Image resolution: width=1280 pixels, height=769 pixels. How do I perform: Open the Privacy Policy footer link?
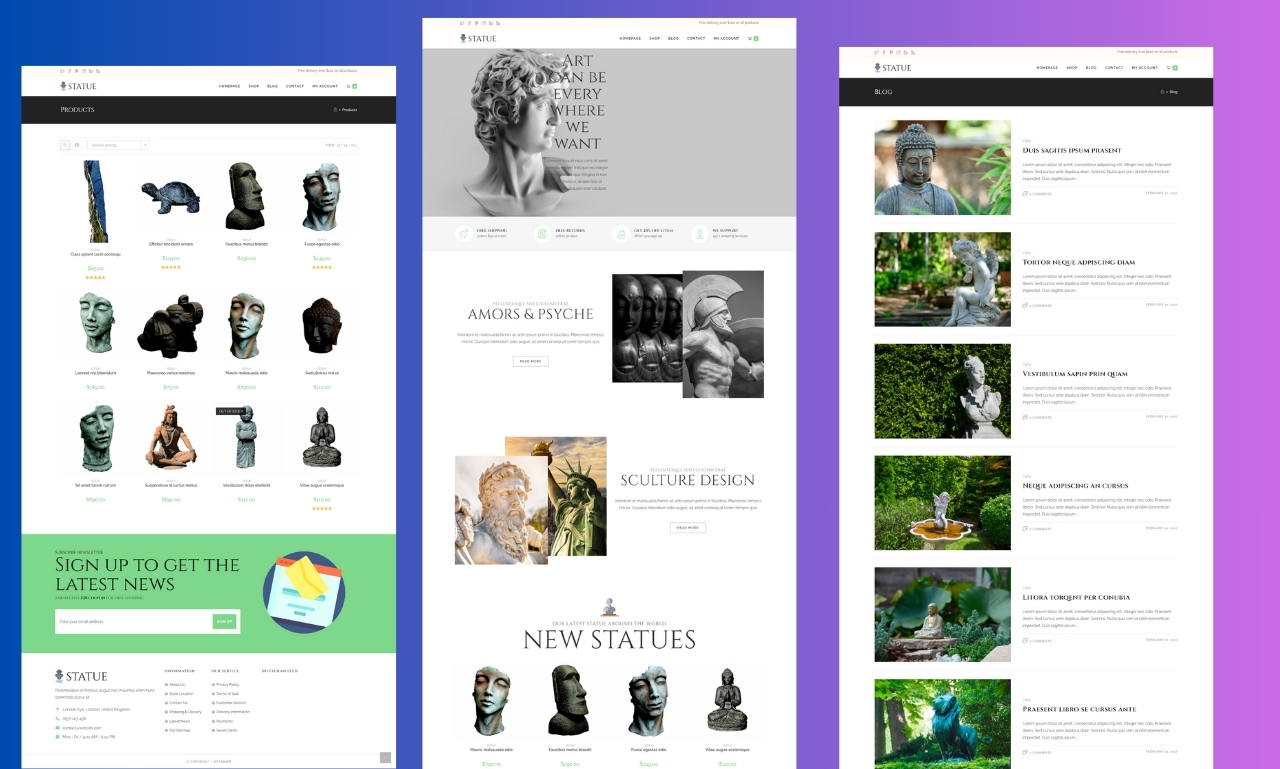(227, 684)
